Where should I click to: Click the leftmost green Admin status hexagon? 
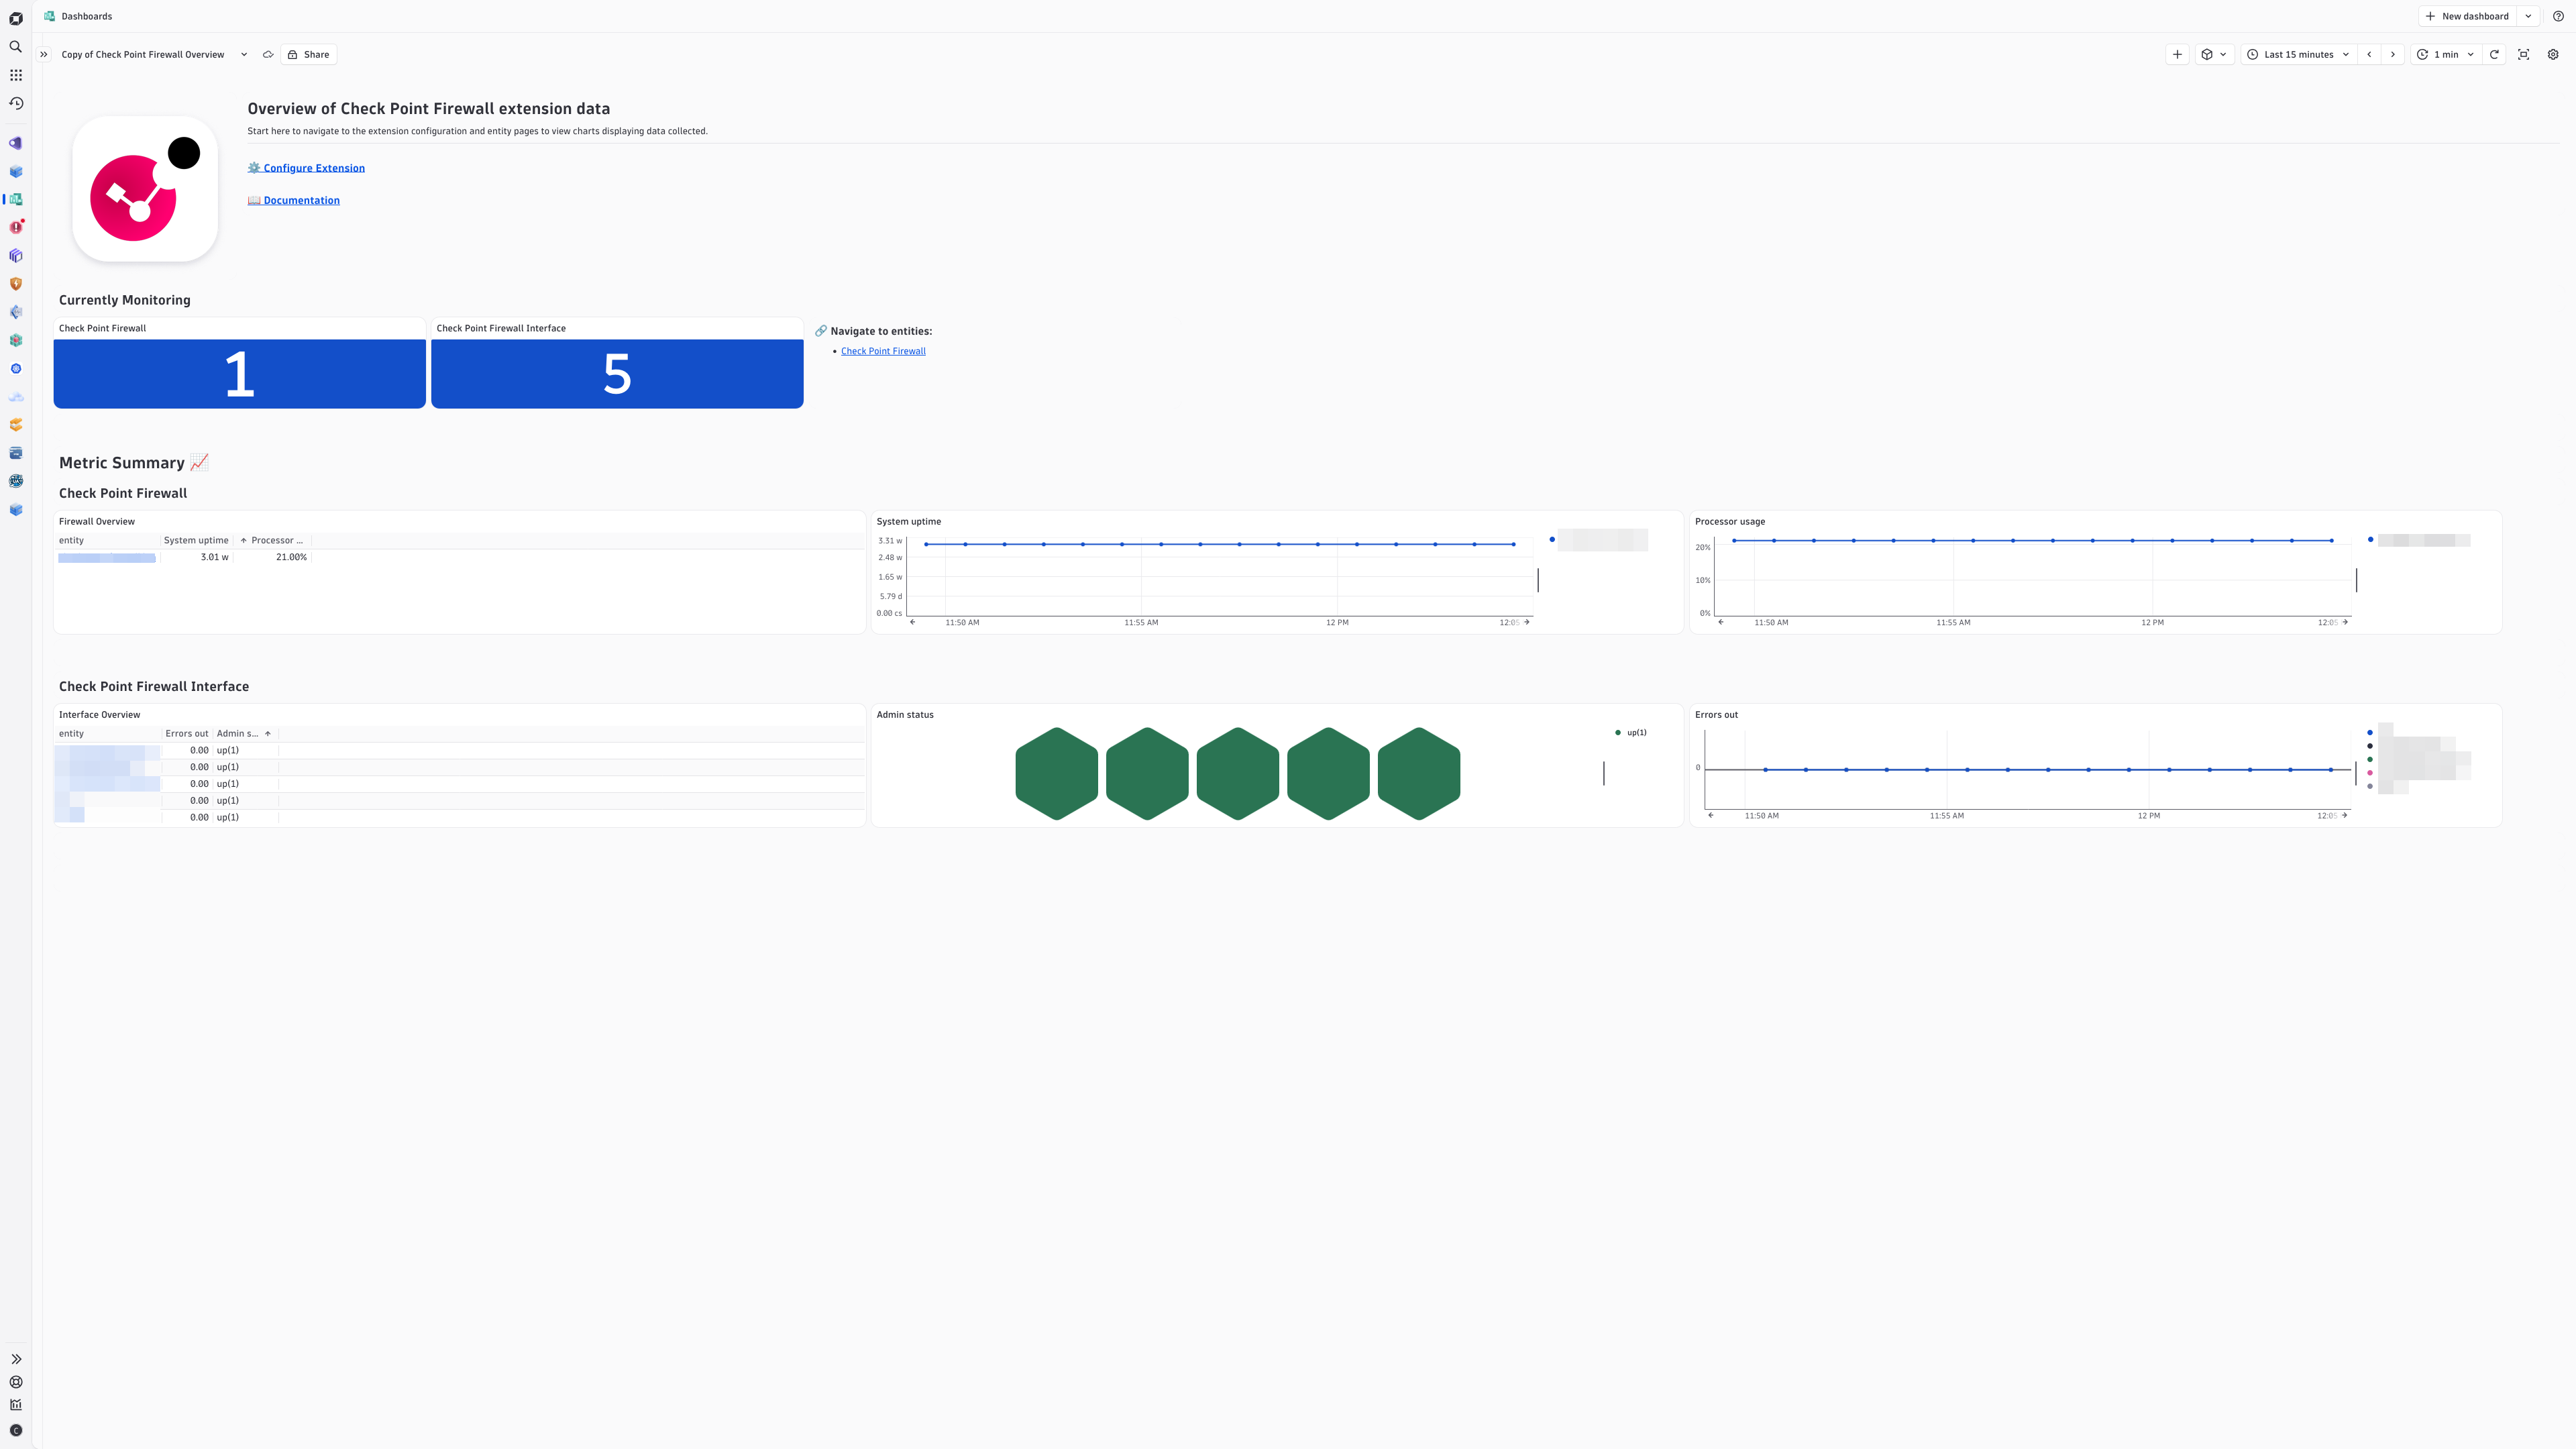(x=1056, y=774)
